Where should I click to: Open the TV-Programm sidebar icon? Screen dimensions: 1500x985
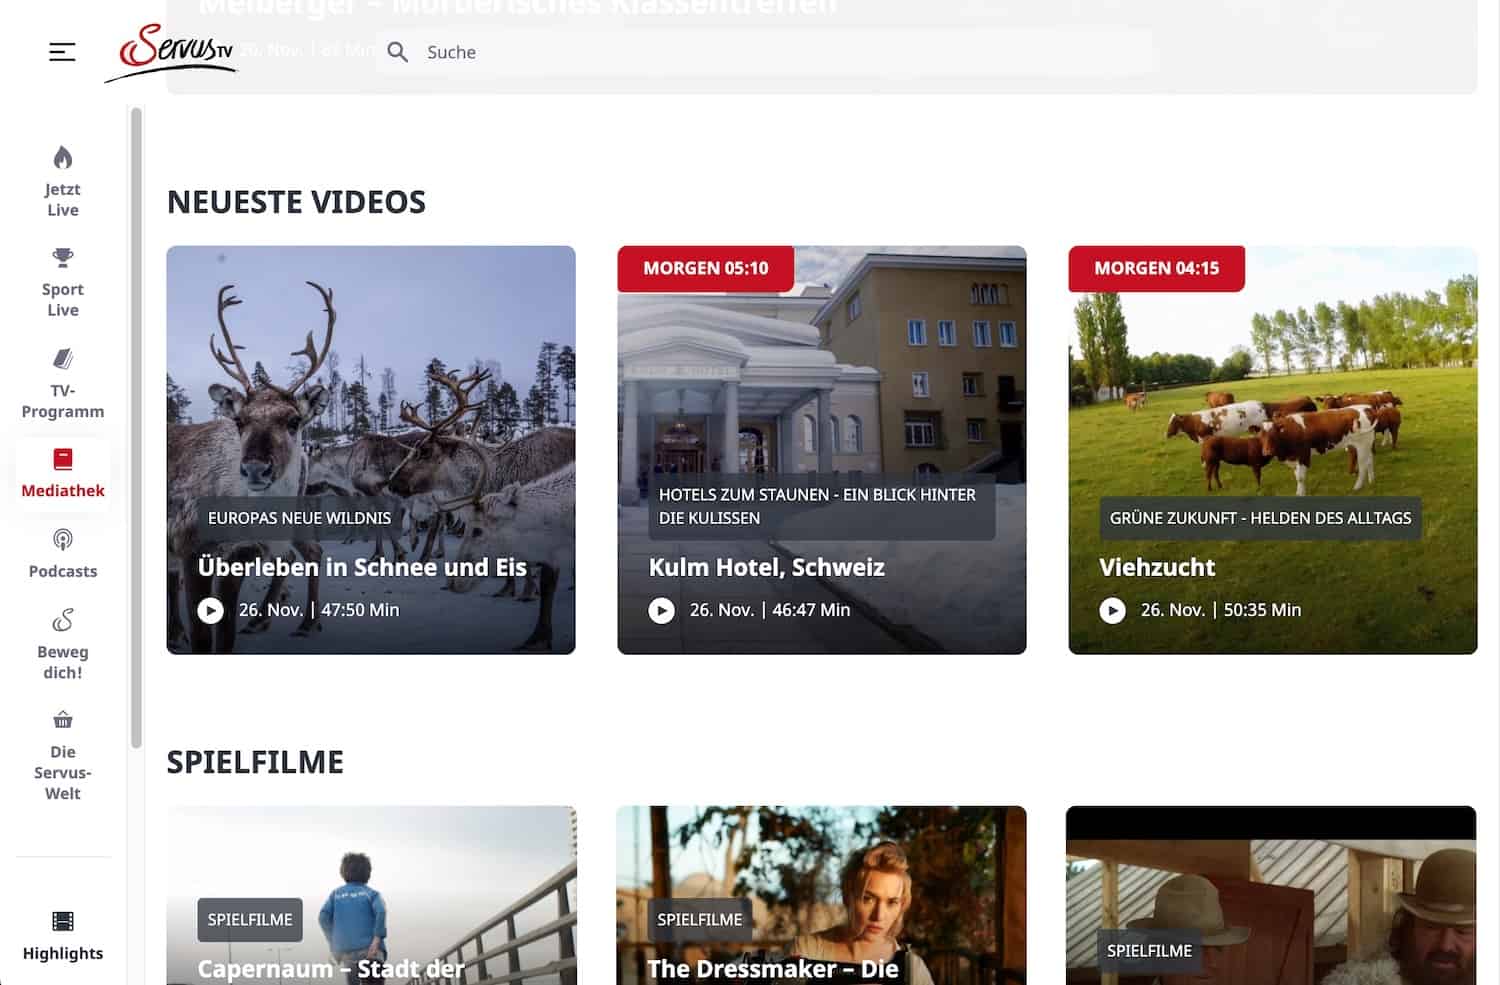[63, 359]
